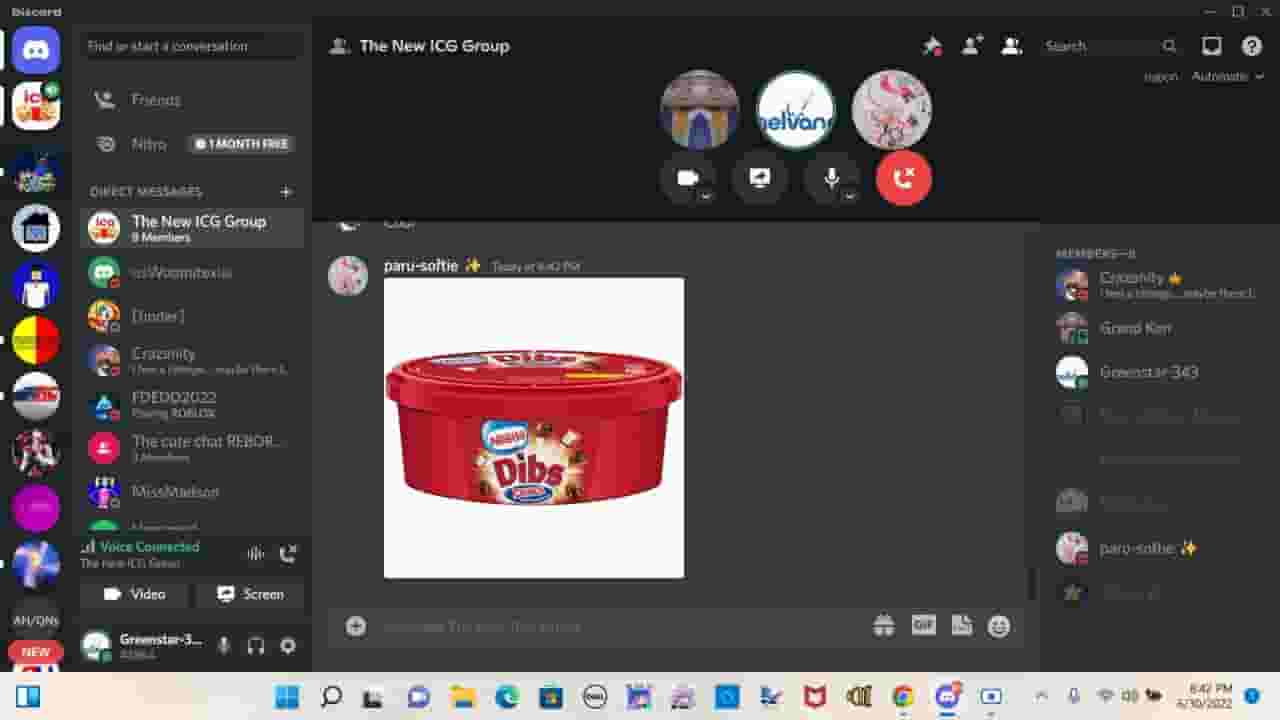This screenshot has height=720, width=1280.
Task: Open FDEDD2022 direct message
Action: (x=192, y=404)
